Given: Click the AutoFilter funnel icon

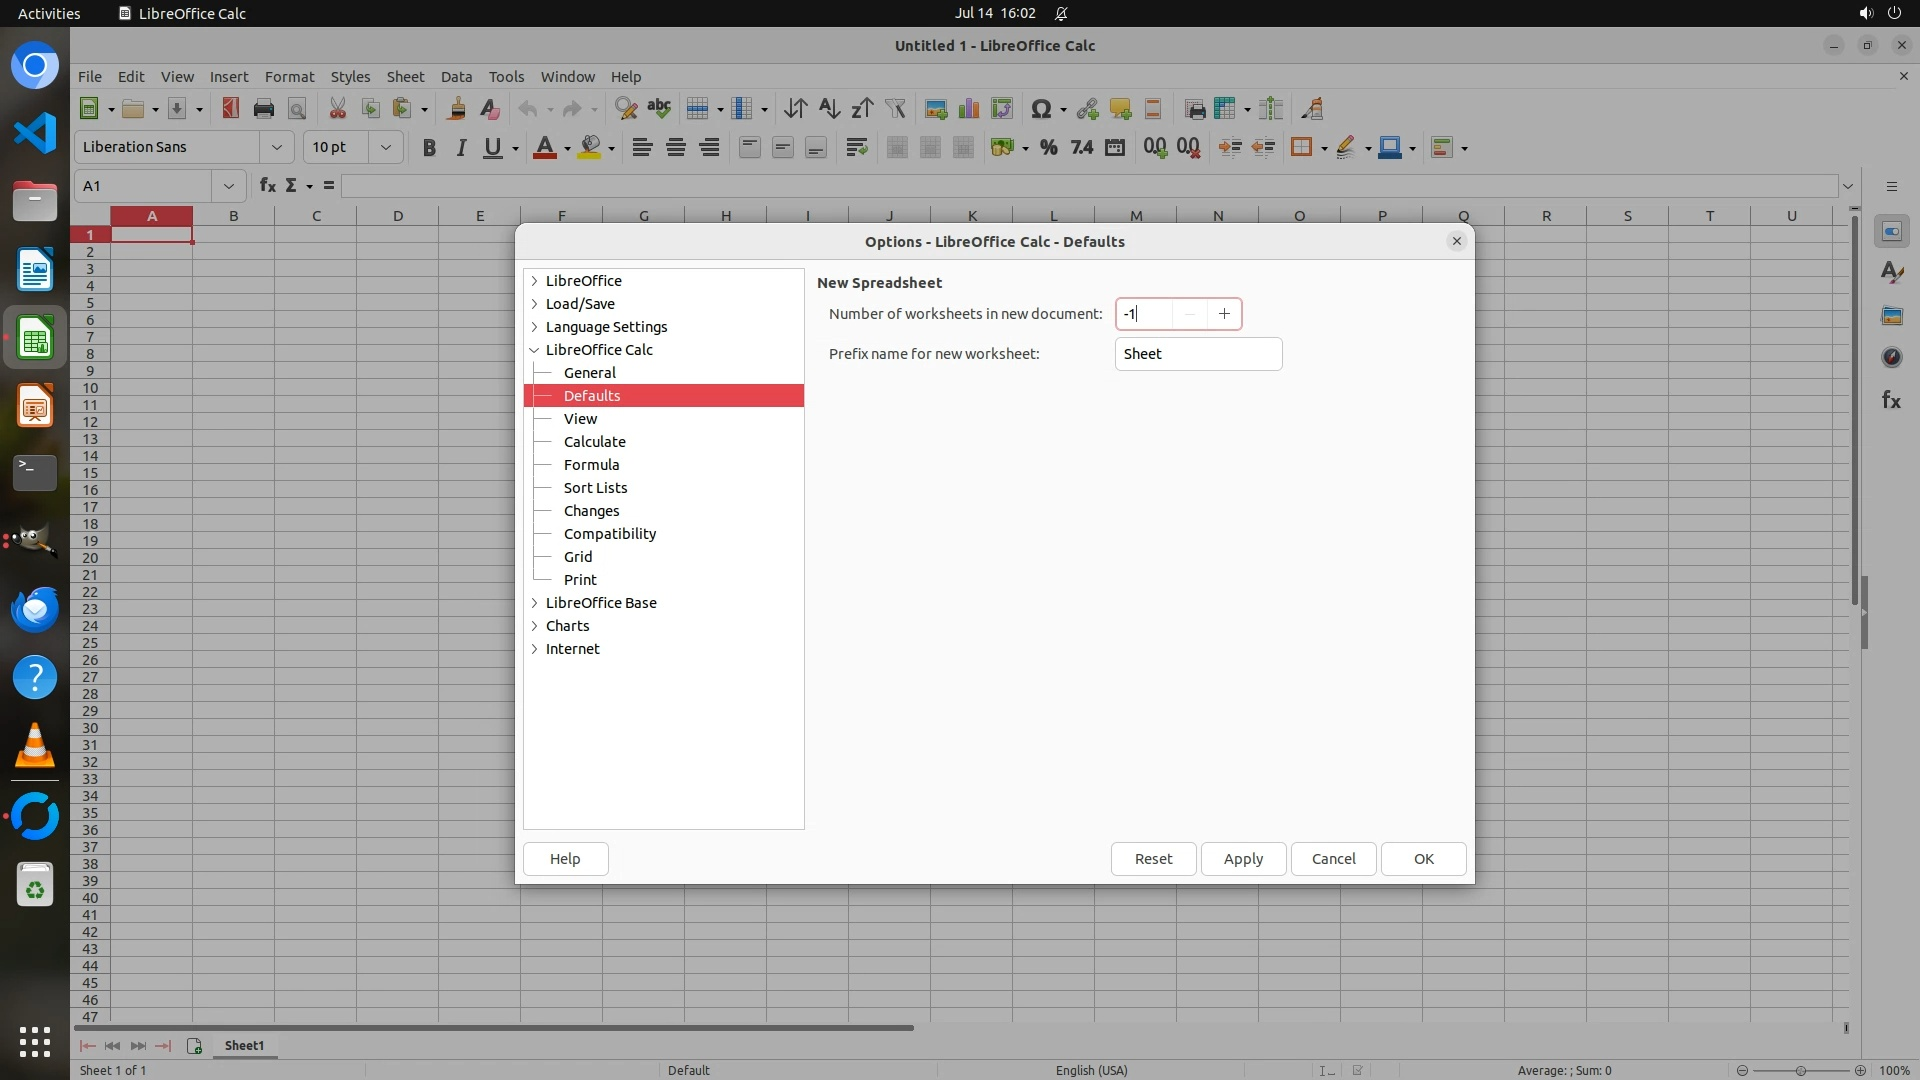Looking at the screenshot, I should pos(895,109).
